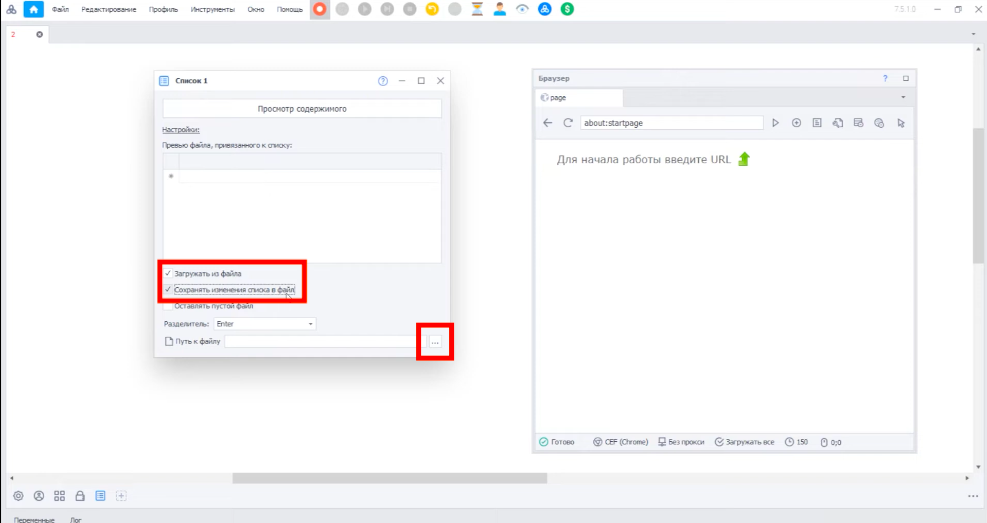Image resolution: width=987 pixels, height=523 pixels.
Task: Click the red Record button in toolbar
Action: click(320, 9)
